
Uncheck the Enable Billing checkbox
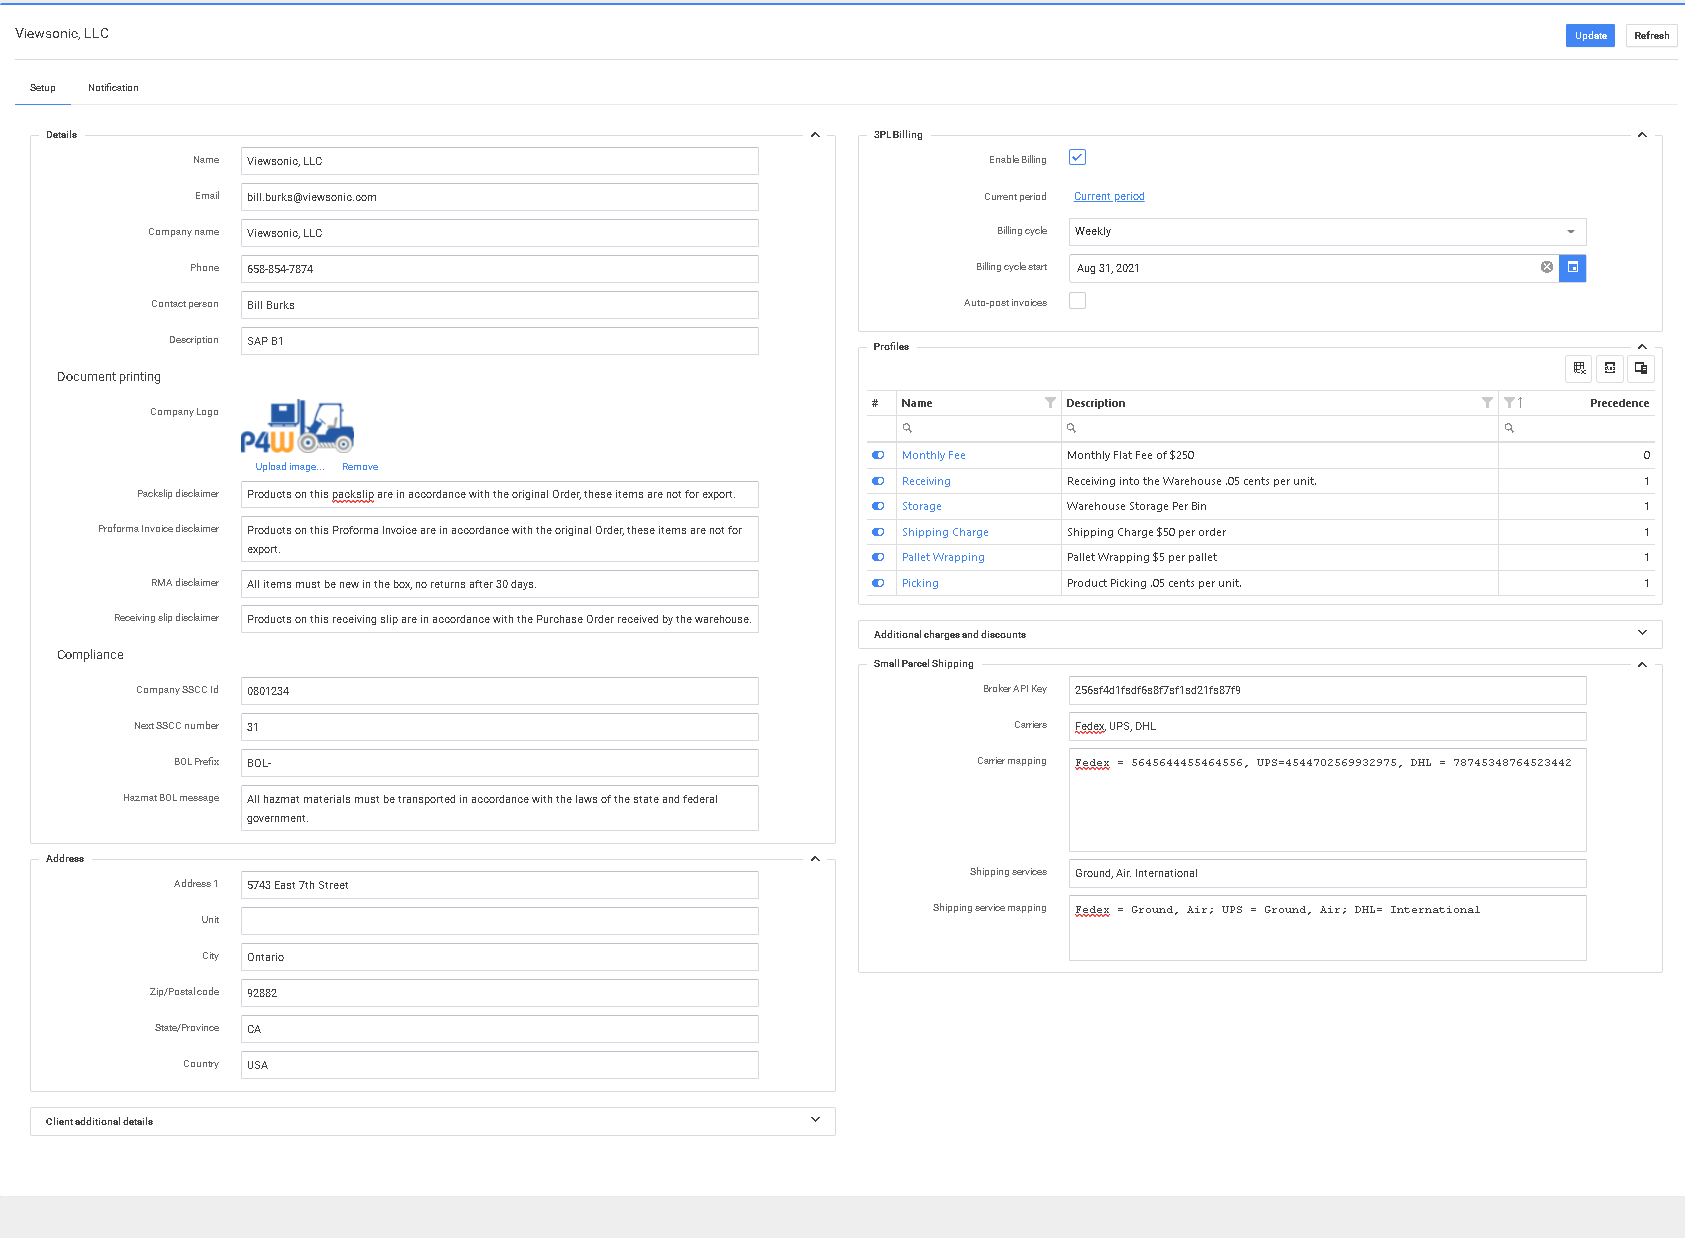[x=1077, y=158]
